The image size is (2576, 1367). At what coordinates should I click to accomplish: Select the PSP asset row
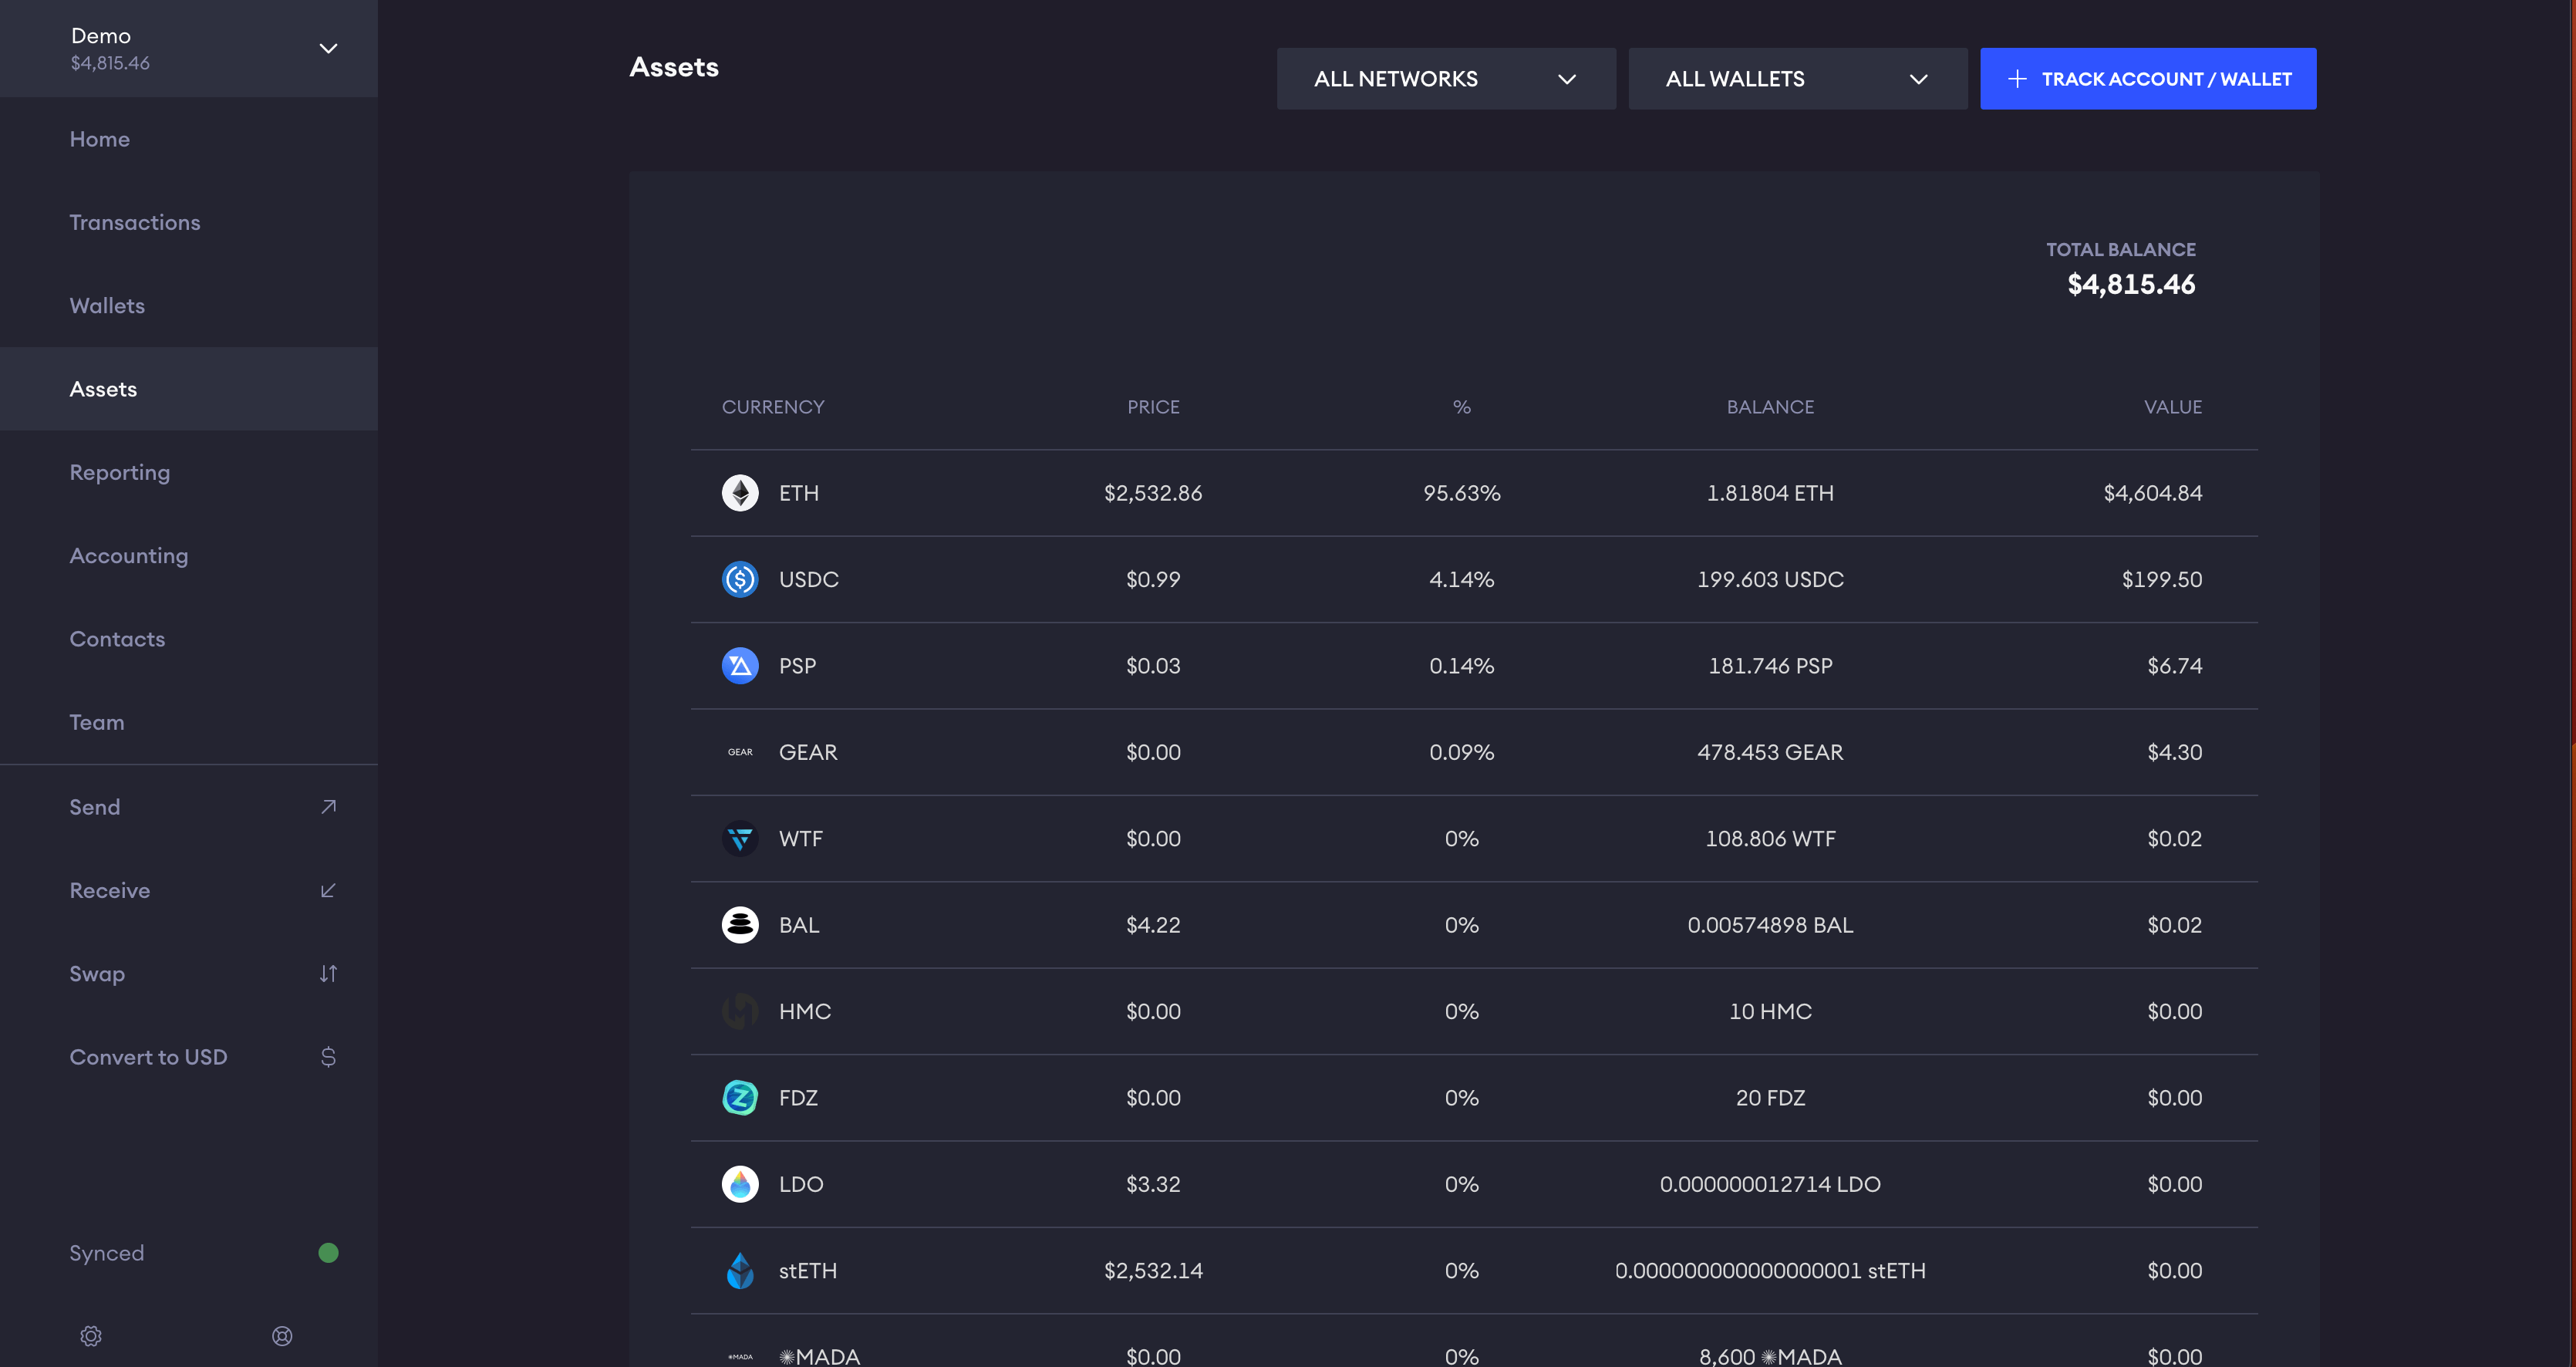click(1473, 666)
